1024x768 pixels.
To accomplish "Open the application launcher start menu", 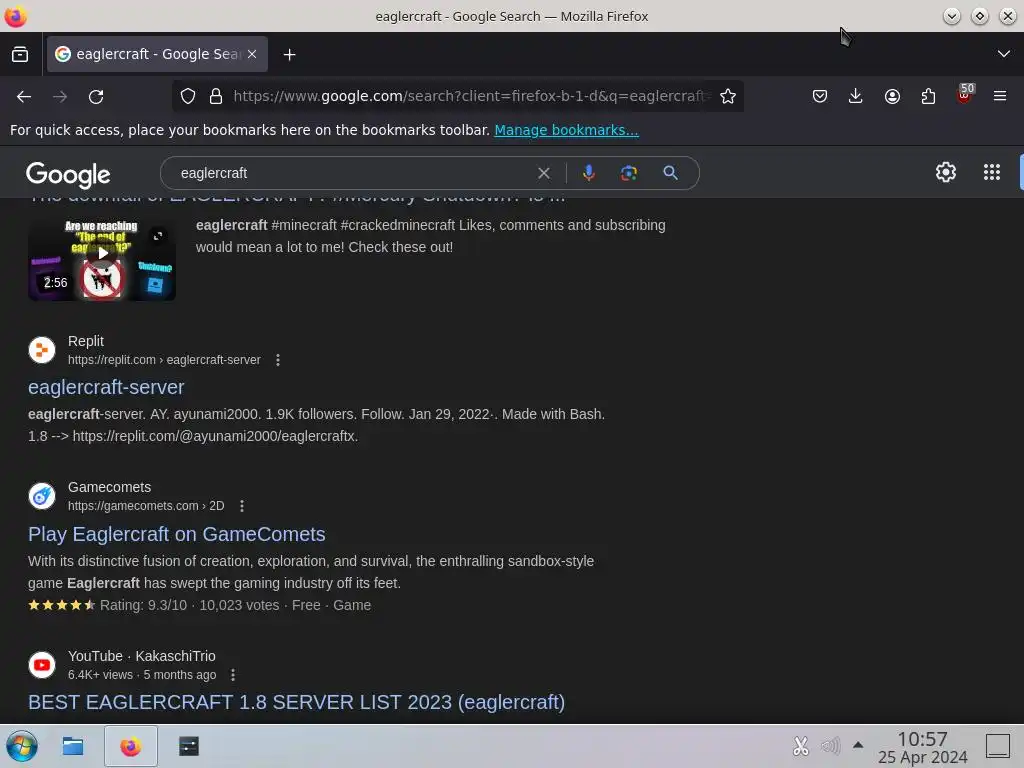I will [22, 746].
